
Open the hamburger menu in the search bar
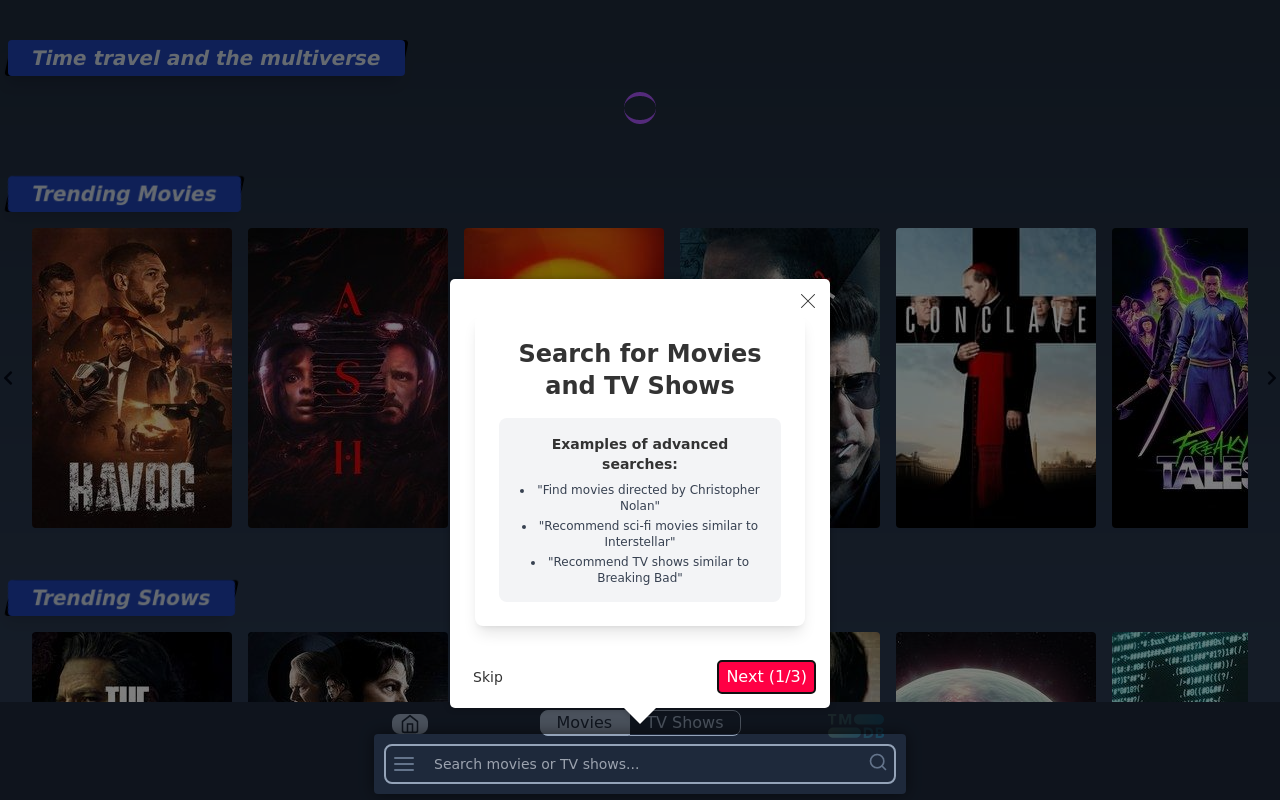tap(404, 764)
